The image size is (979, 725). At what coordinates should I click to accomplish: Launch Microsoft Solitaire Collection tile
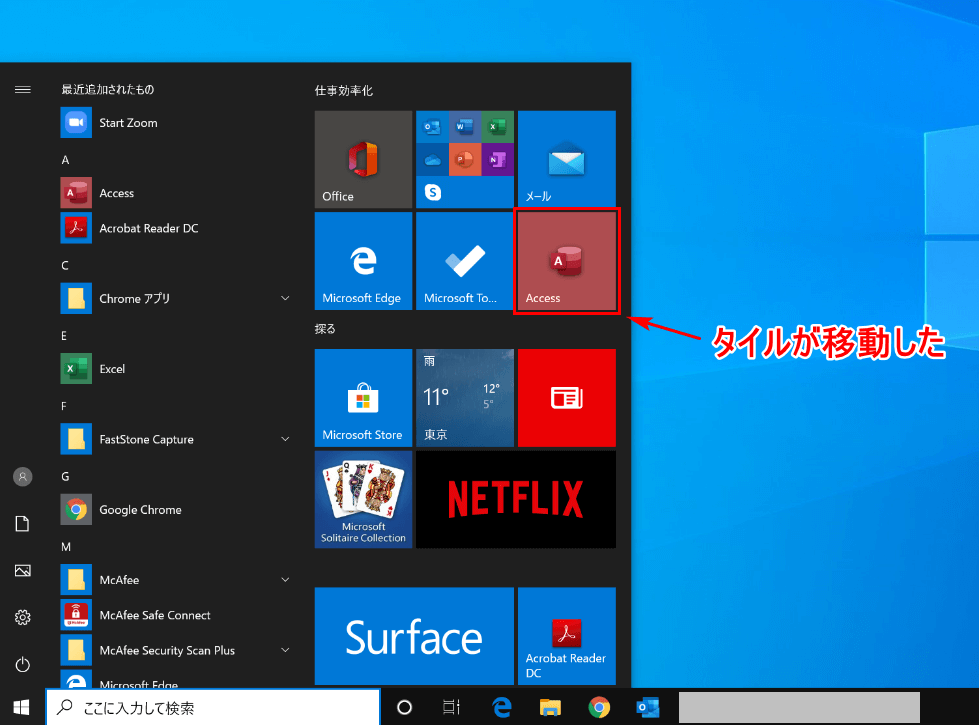click(363, 500)
